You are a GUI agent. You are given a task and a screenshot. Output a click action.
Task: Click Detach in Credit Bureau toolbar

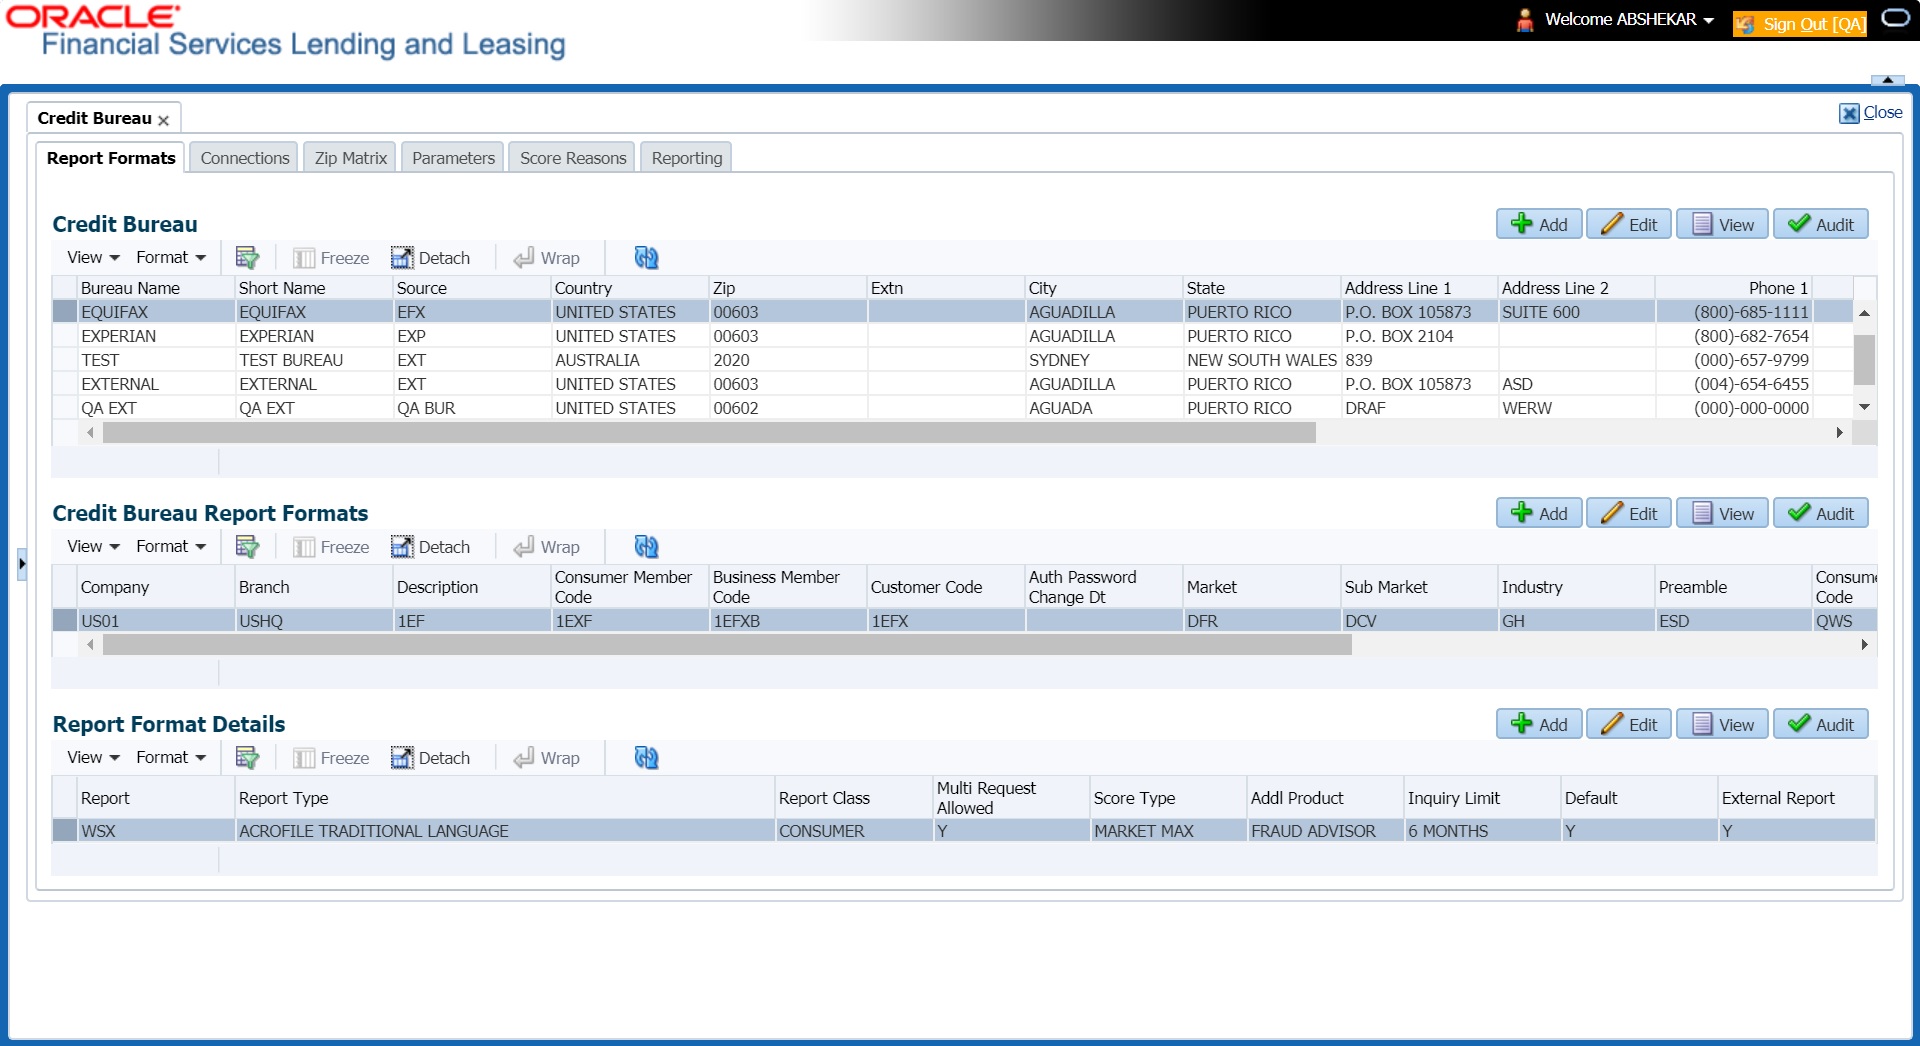[x=430, y=258]
